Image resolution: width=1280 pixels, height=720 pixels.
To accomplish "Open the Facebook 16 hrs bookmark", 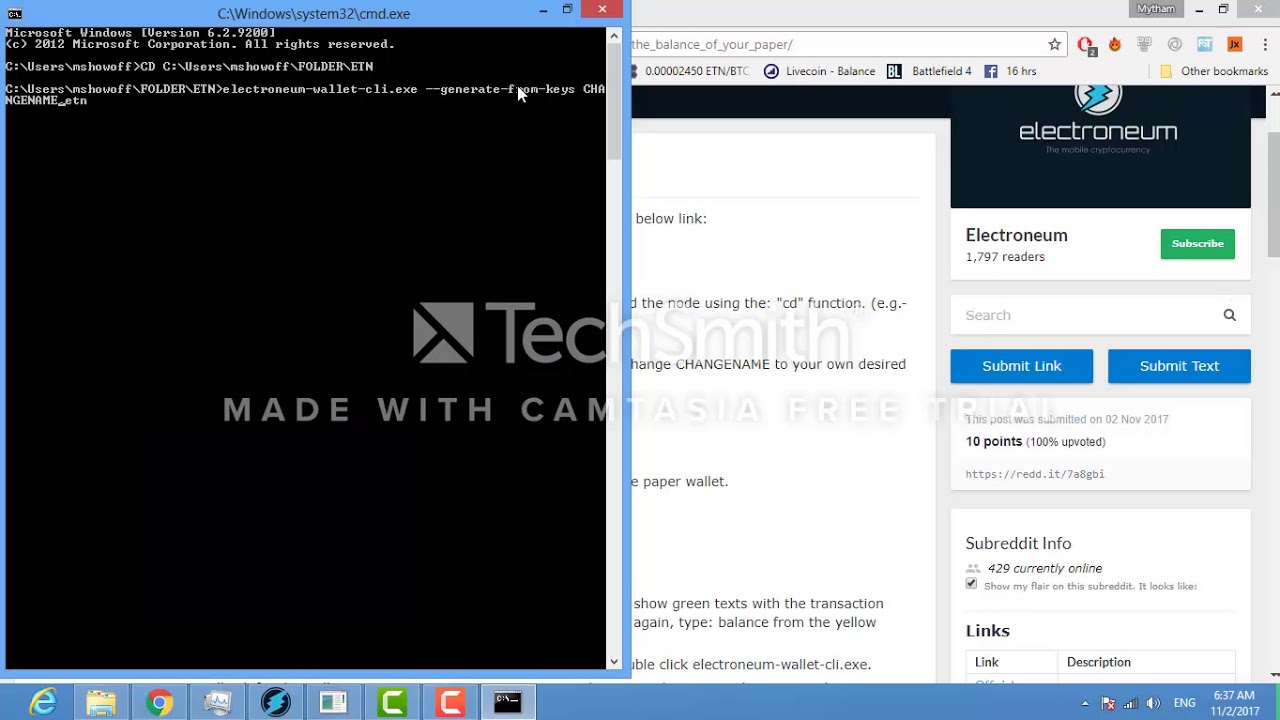I will pos(1010,71).
